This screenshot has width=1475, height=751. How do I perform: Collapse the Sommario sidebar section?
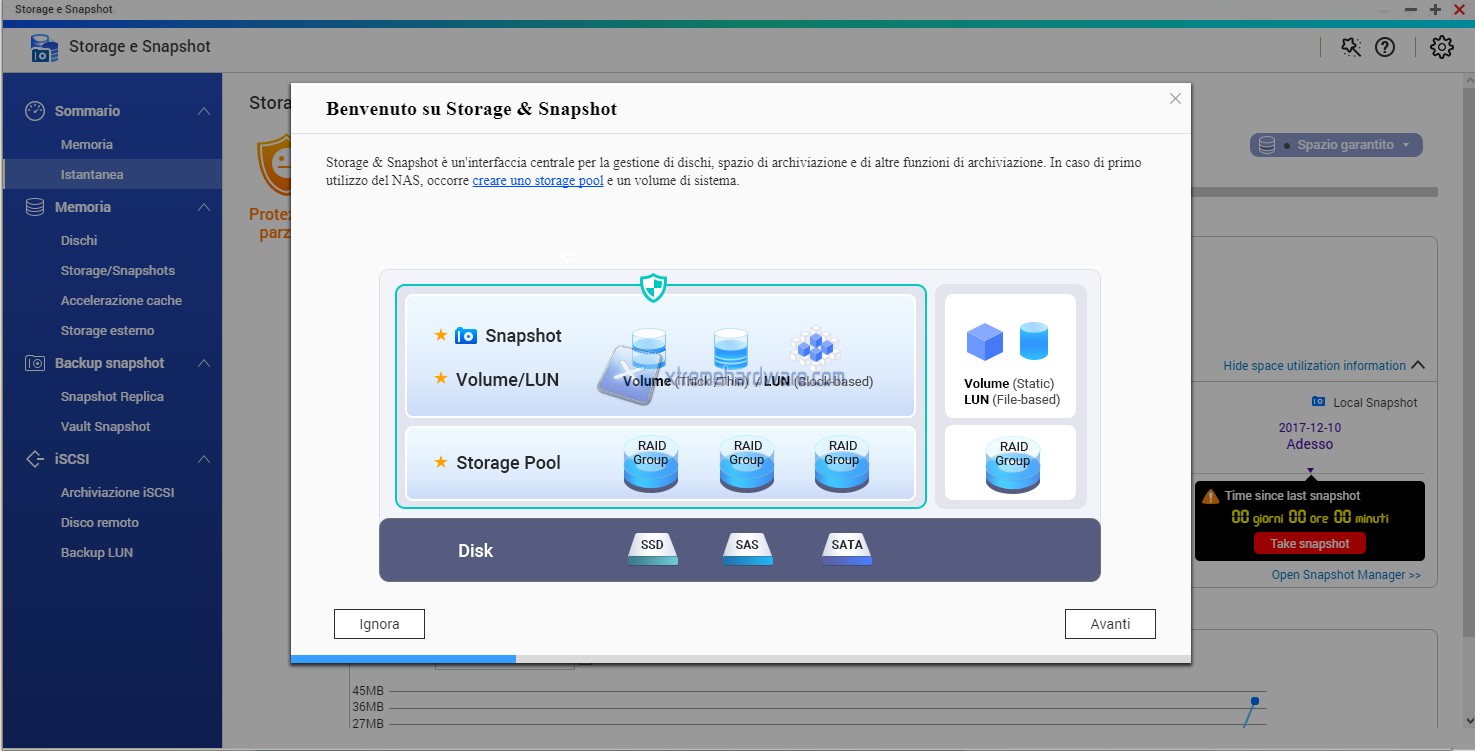[204, 111]
